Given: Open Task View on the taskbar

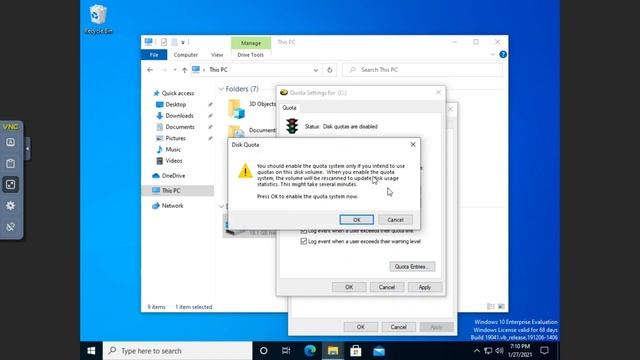Looking at the screenshot, I should pyautogui.click(x=286, y=351).
